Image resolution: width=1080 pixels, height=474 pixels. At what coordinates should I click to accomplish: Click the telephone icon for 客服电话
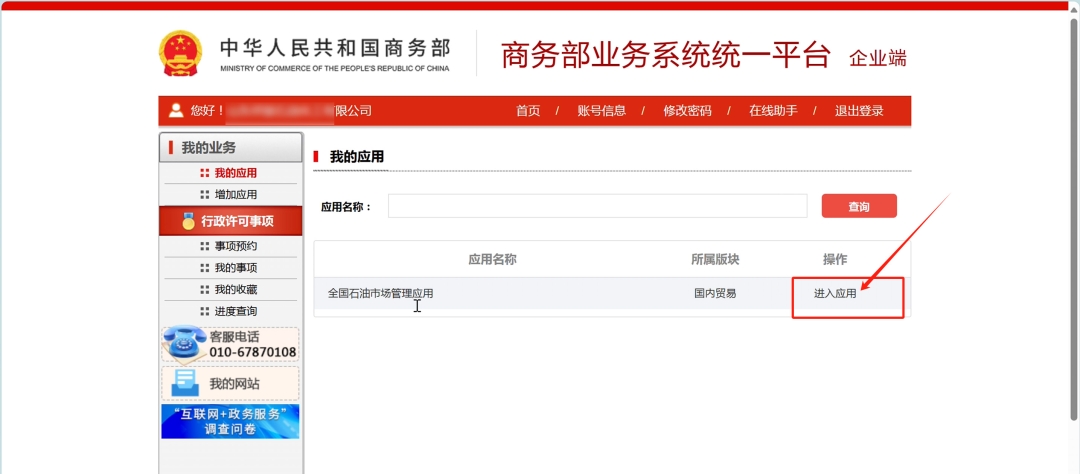(184, 344)
